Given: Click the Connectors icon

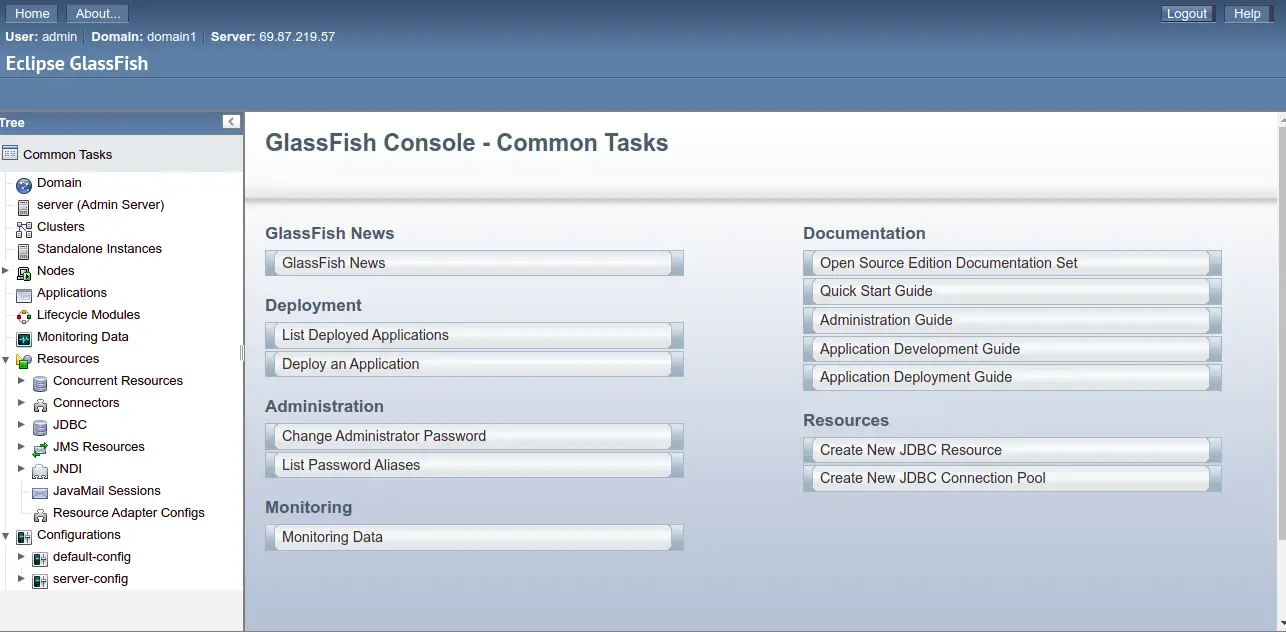Looking at the screenshot, I should tap(40, 404).
